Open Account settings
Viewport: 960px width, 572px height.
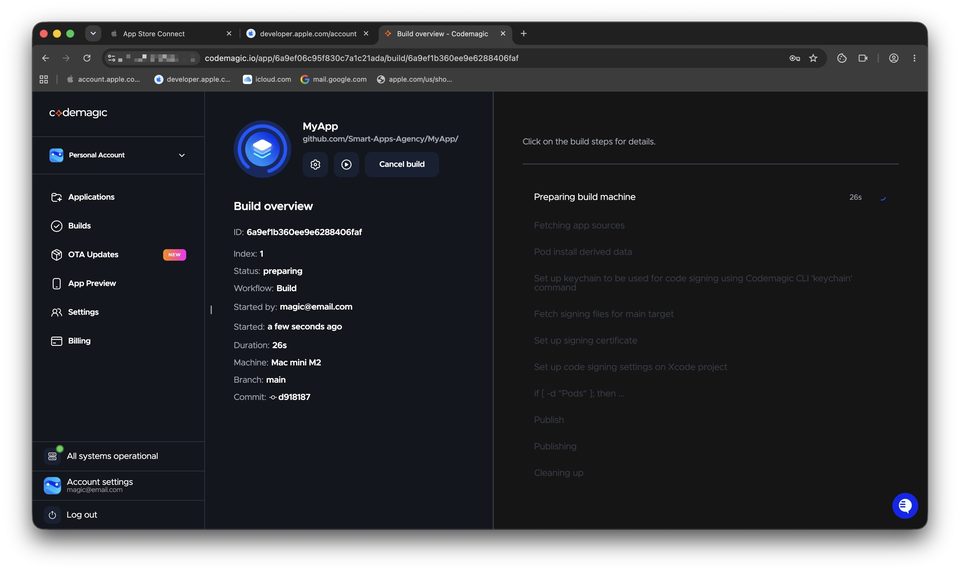coord(100,482)
